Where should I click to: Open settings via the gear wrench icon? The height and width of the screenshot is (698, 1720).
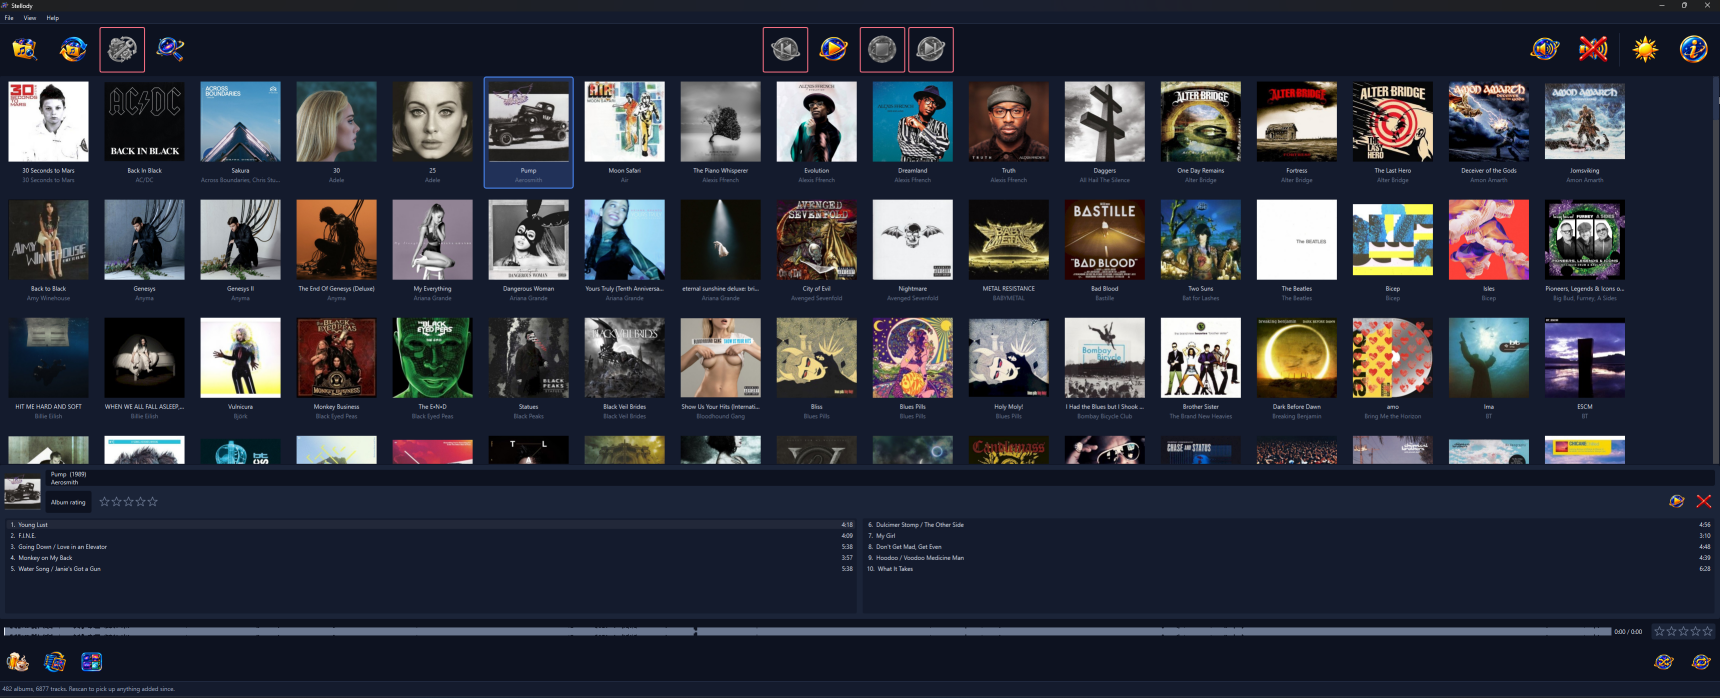click(x=122, y=49)
